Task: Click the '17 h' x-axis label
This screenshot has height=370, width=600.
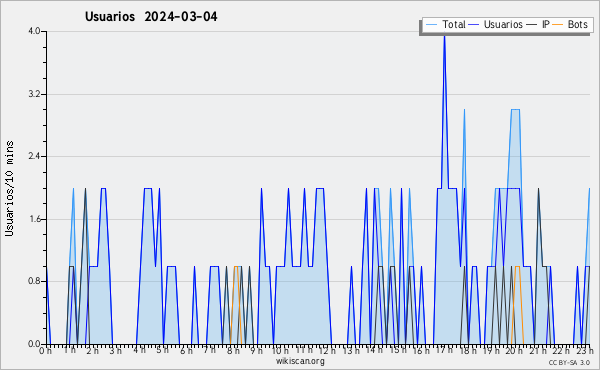Action: pos(444,350)
